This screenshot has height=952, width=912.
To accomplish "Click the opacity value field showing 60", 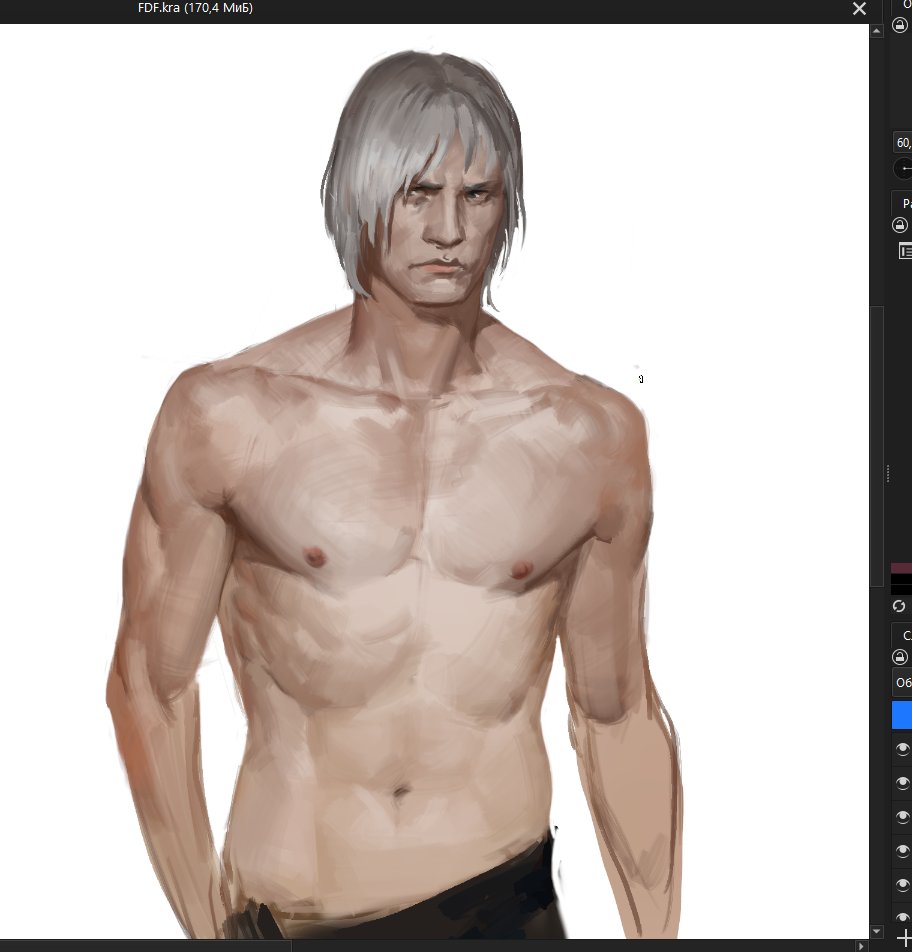I will click(x=903, y=142).
